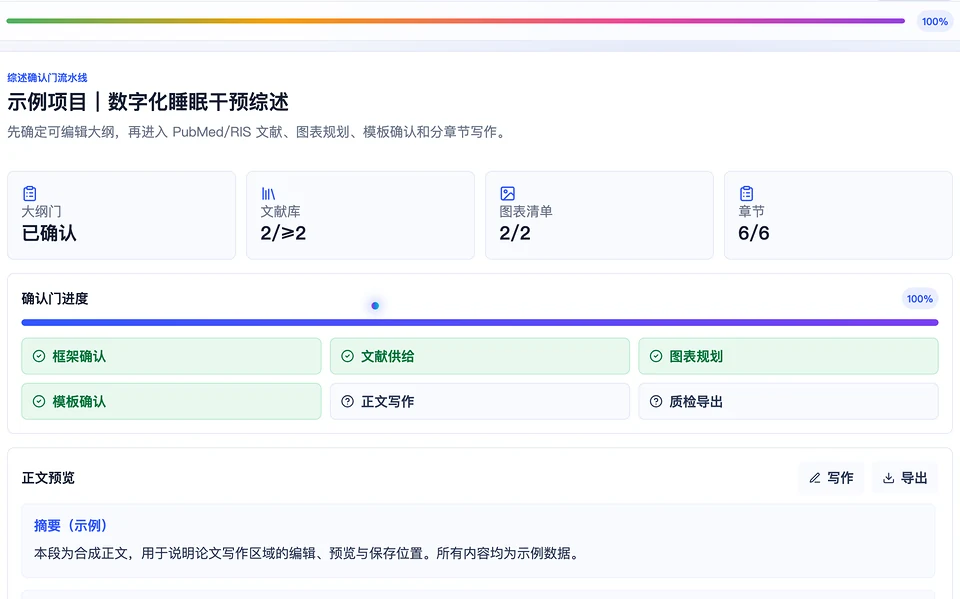
Task: Select the 文献库 2/≥2 card
Action: (361, 216)
